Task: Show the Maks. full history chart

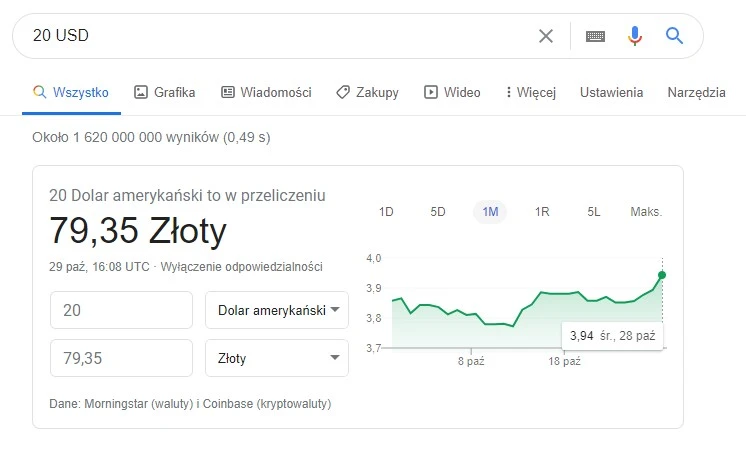Action: tap(646, 212)
